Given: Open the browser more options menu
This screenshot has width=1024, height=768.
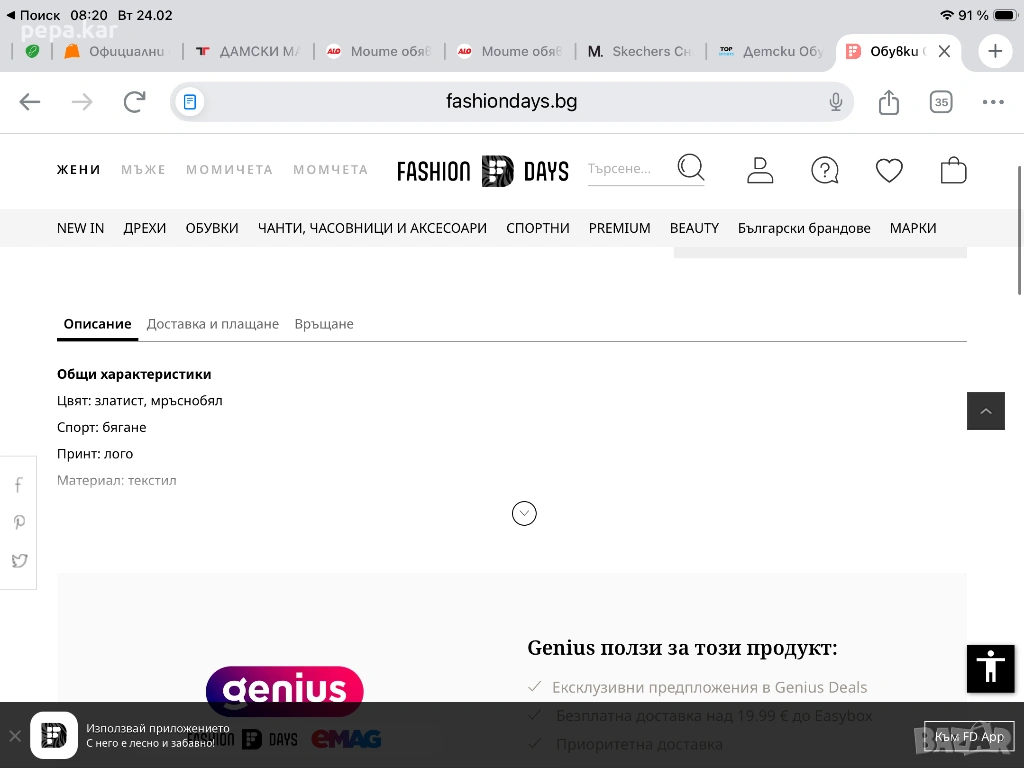Looking at the screenshot, I should pyautogui.click(x=992, y=102).
